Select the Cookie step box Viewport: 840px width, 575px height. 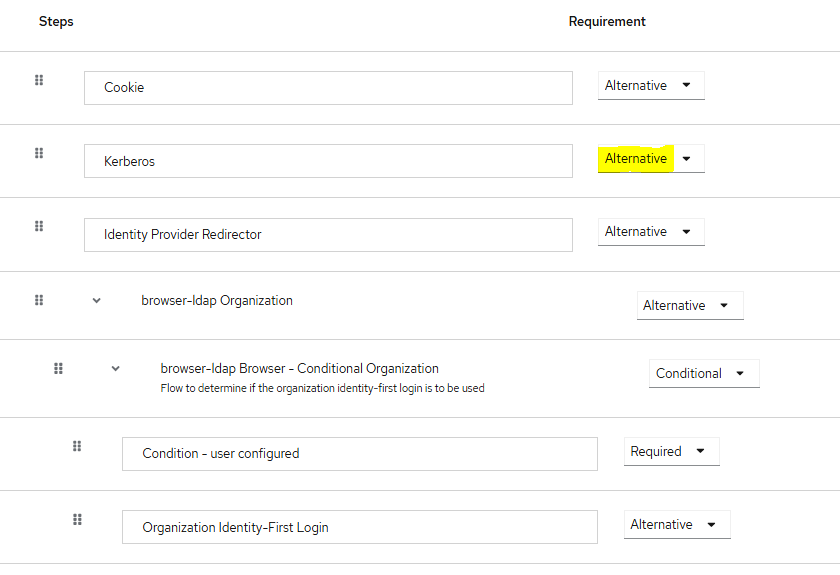(x=328, y=88)
